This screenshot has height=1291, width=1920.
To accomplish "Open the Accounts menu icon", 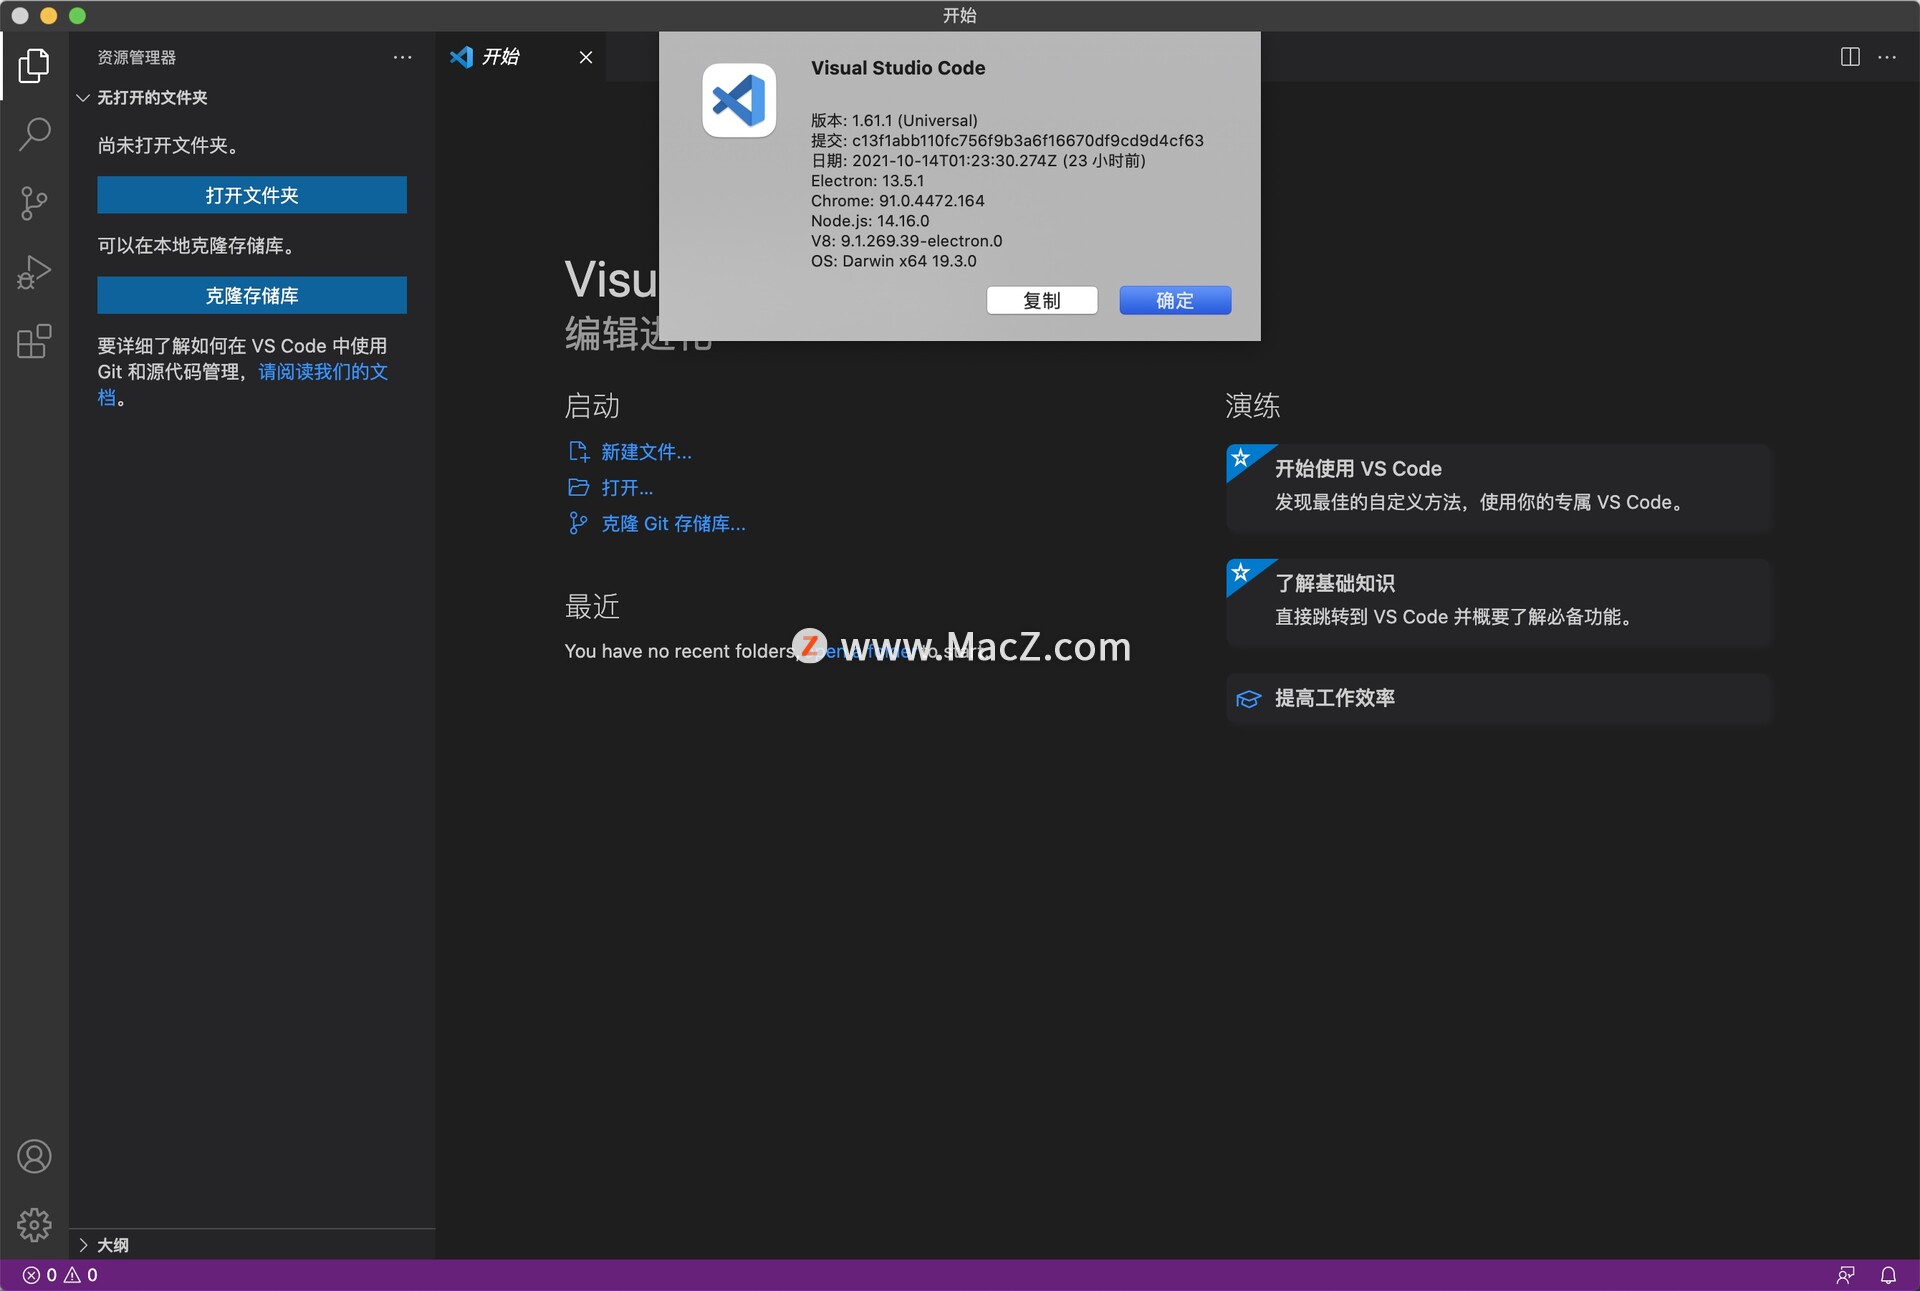I will click(34, 1156).
